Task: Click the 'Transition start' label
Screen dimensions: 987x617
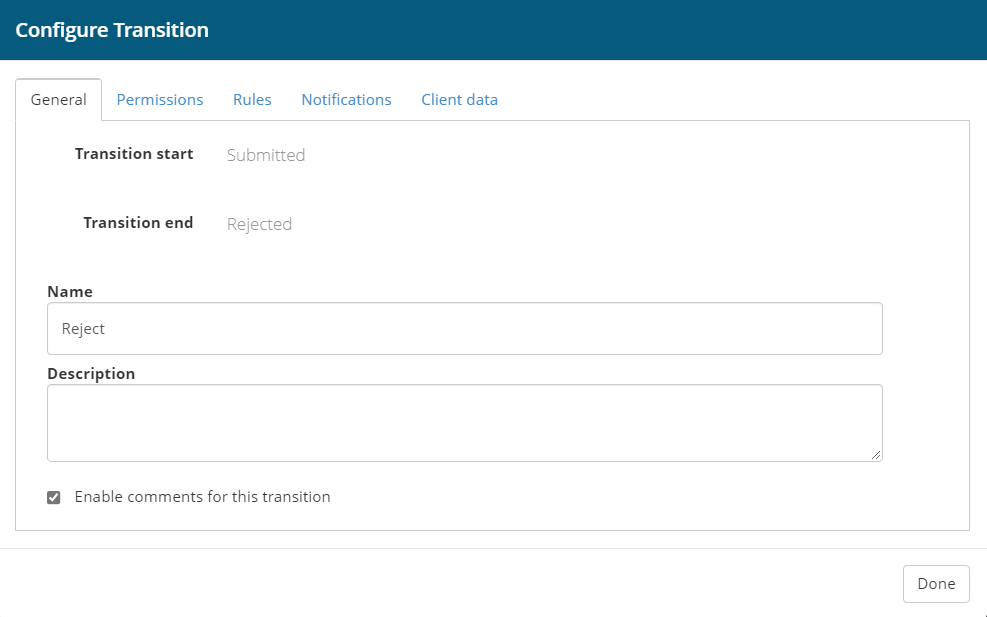Action: [x=134, y=154]
